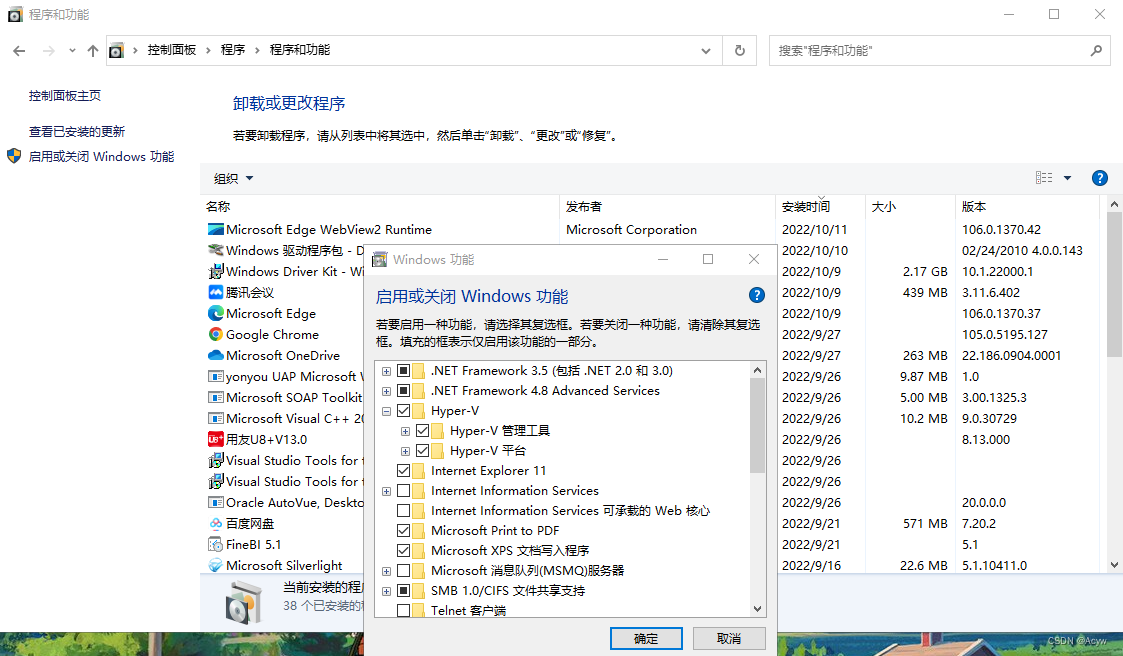Expand .NET Framework 3.5 tree node
The width and height of the screenshot is (1123, 656).
tap(386, 371)
